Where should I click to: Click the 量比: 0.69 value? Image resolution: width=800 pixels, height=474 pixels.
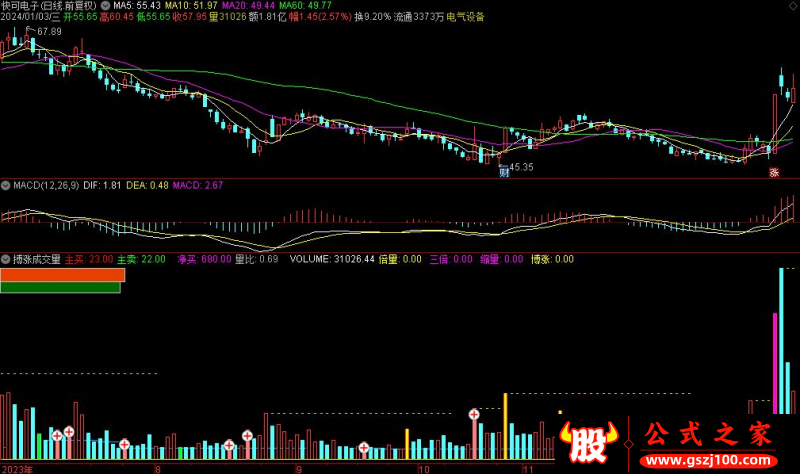(x=256, y=259)
